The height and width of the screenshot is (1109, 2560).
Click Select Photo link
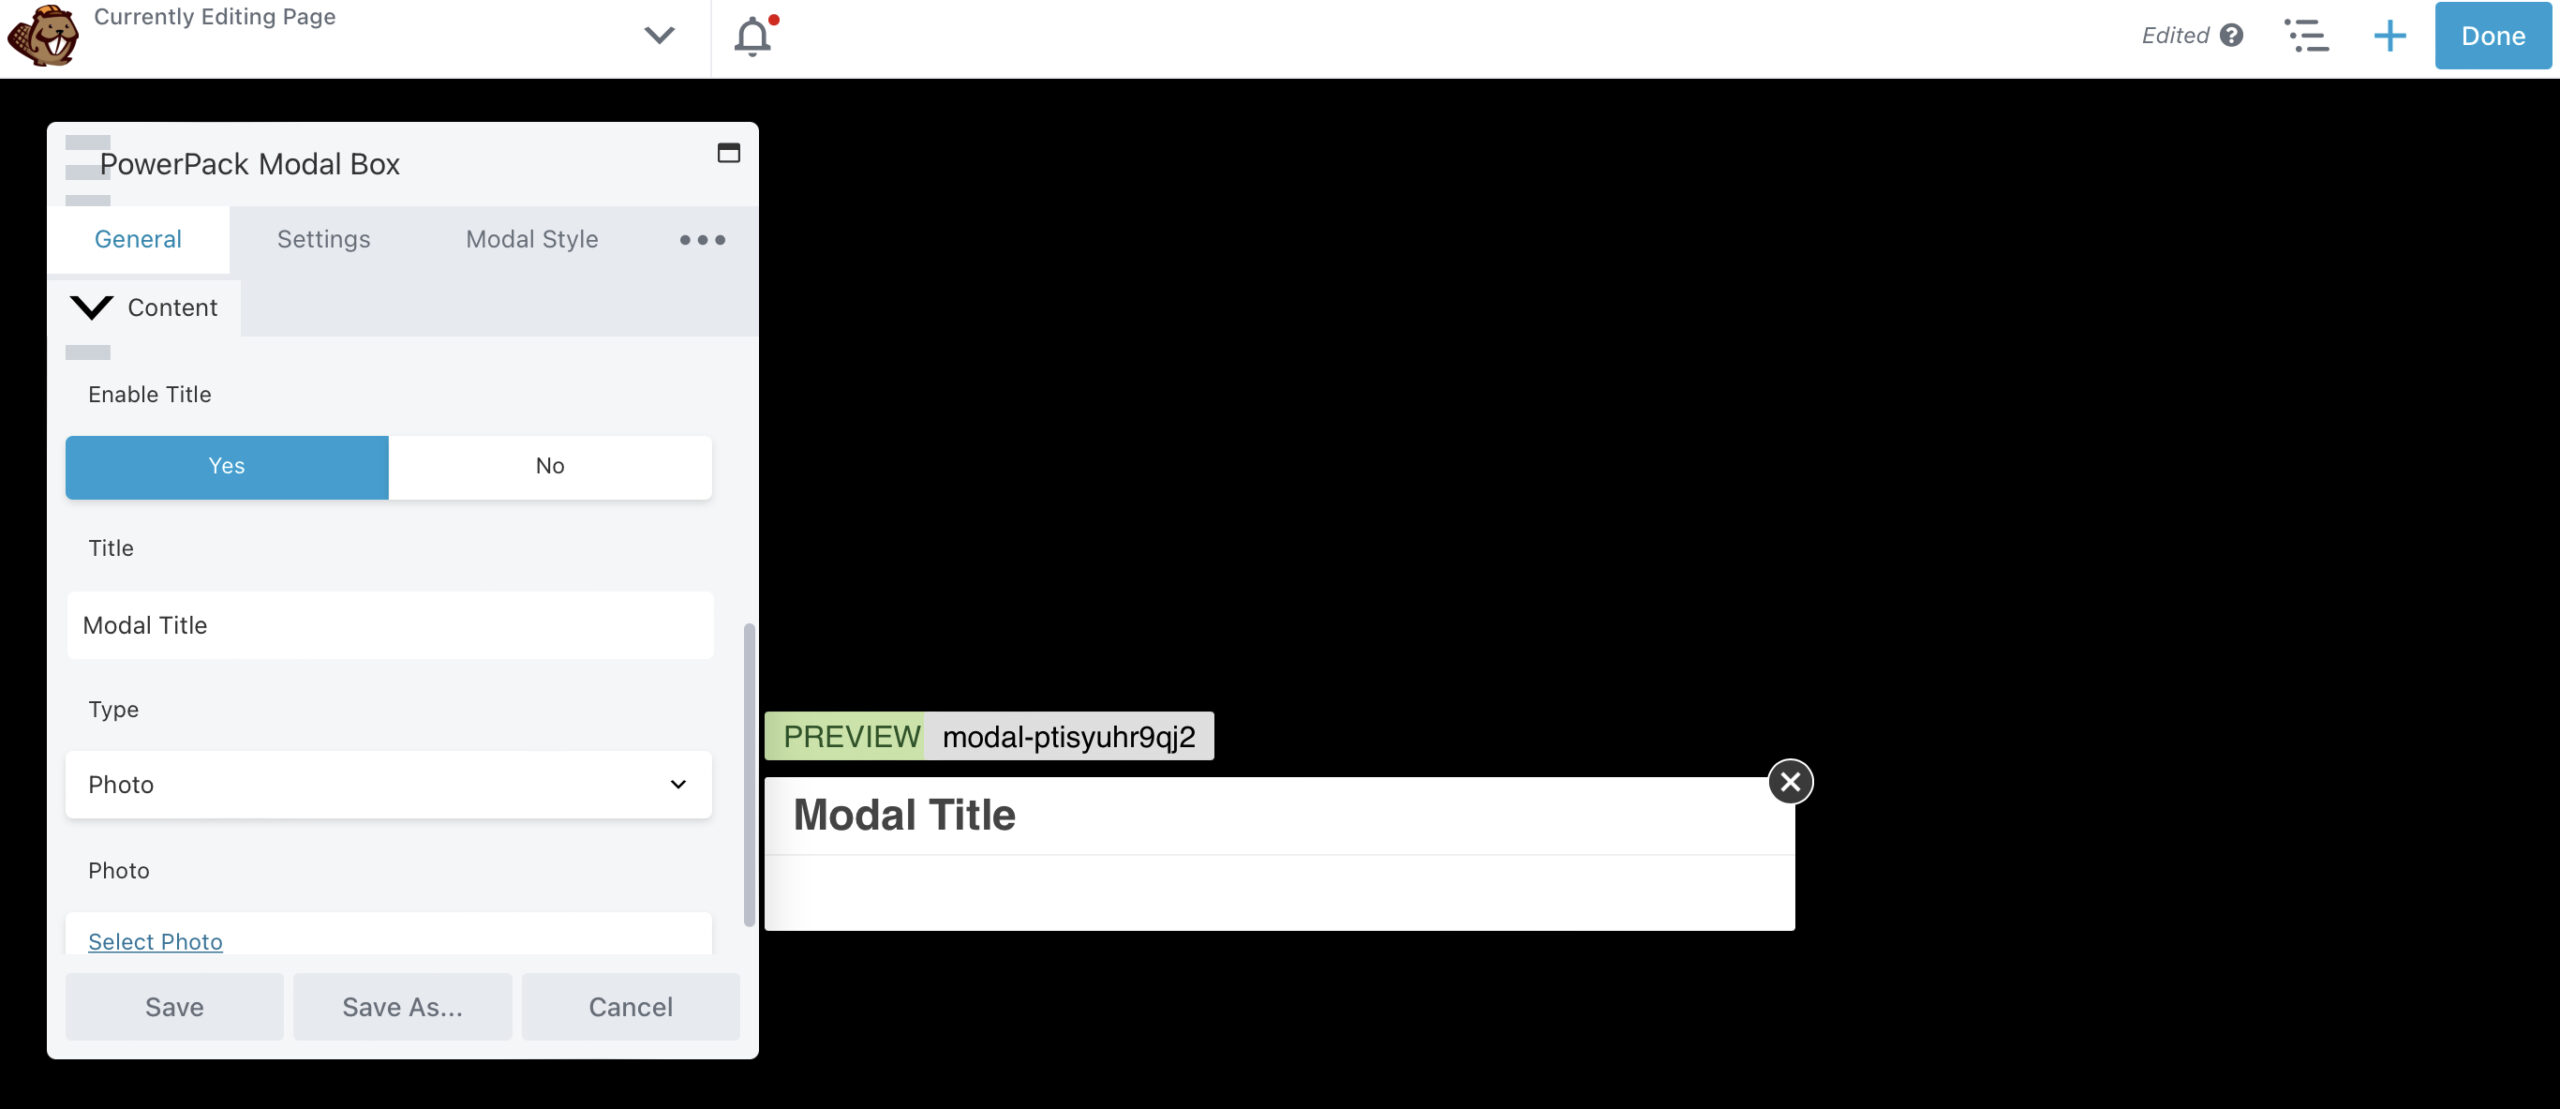[x=155, y=939]
